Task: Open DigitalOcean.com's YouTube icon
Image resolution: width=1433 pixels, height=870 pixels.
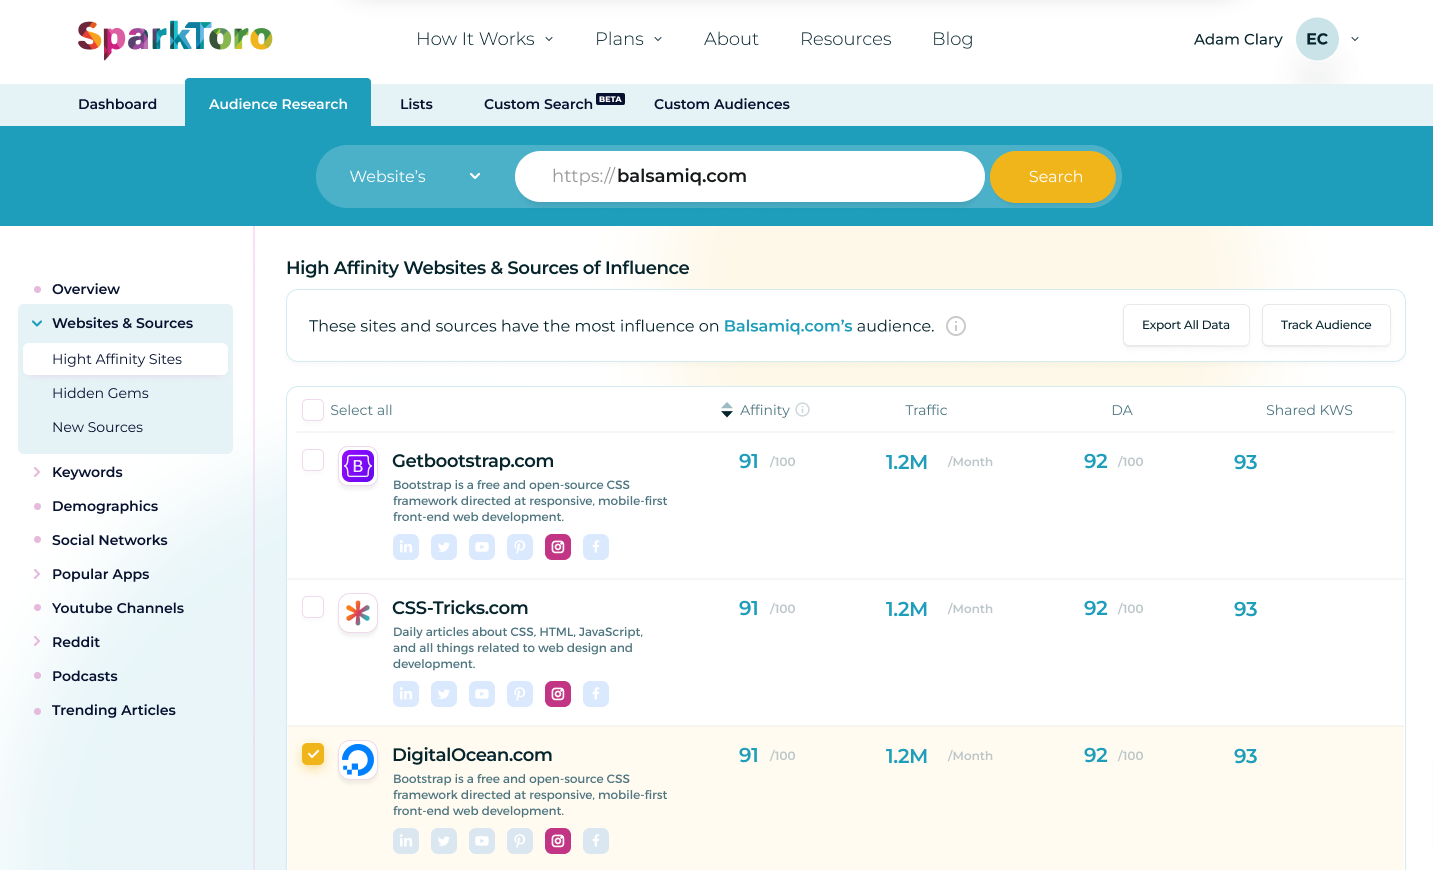Action: click(482, 841)
